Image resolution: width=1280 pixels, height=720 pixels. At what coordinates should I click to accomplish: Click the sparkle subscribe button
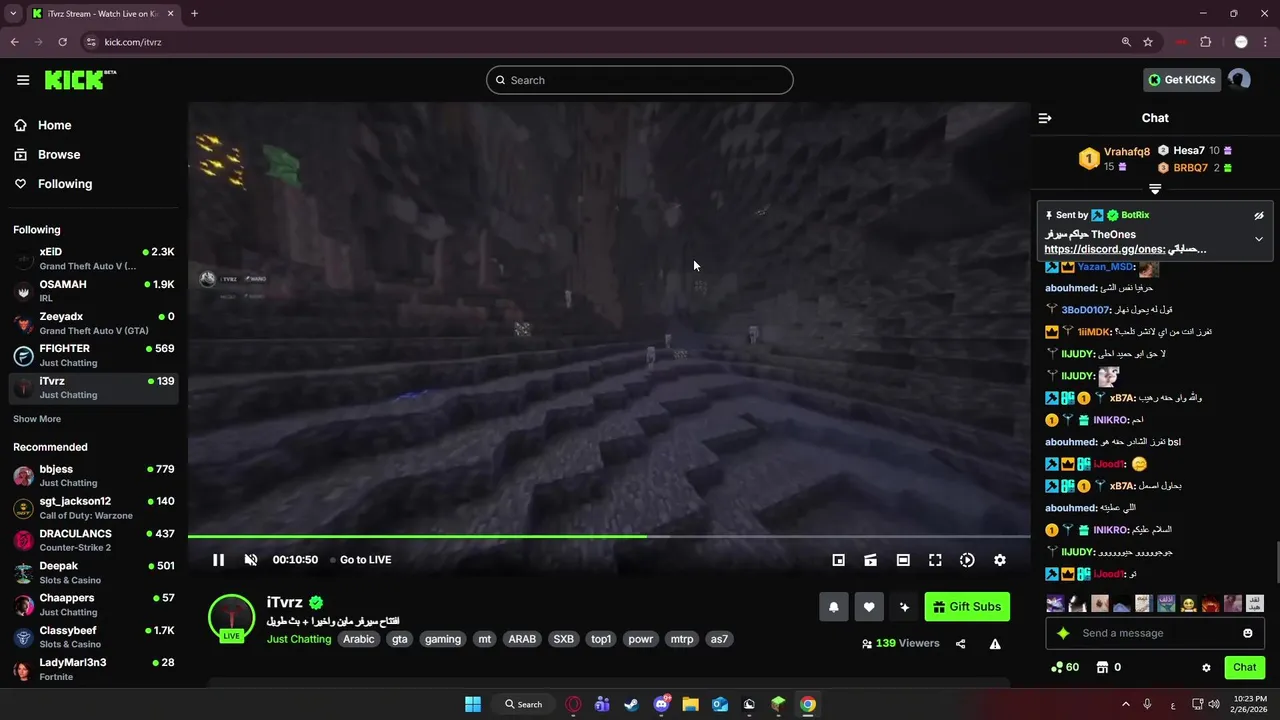(x=905, y=607)
